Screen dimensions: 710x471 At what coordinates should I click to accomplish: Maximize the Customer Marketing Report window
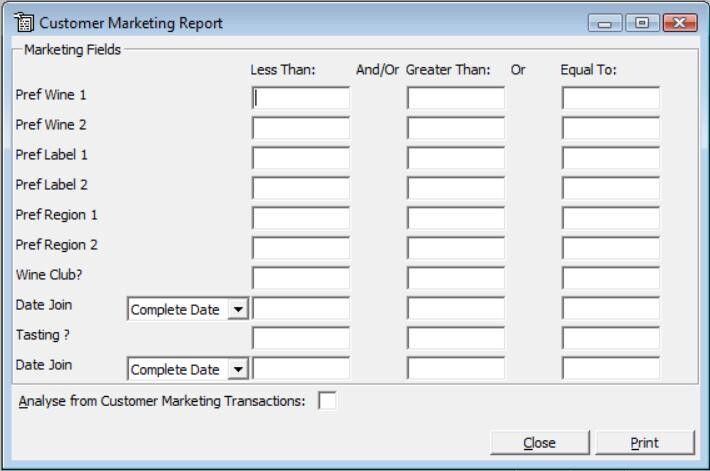(x=642, y=23)
